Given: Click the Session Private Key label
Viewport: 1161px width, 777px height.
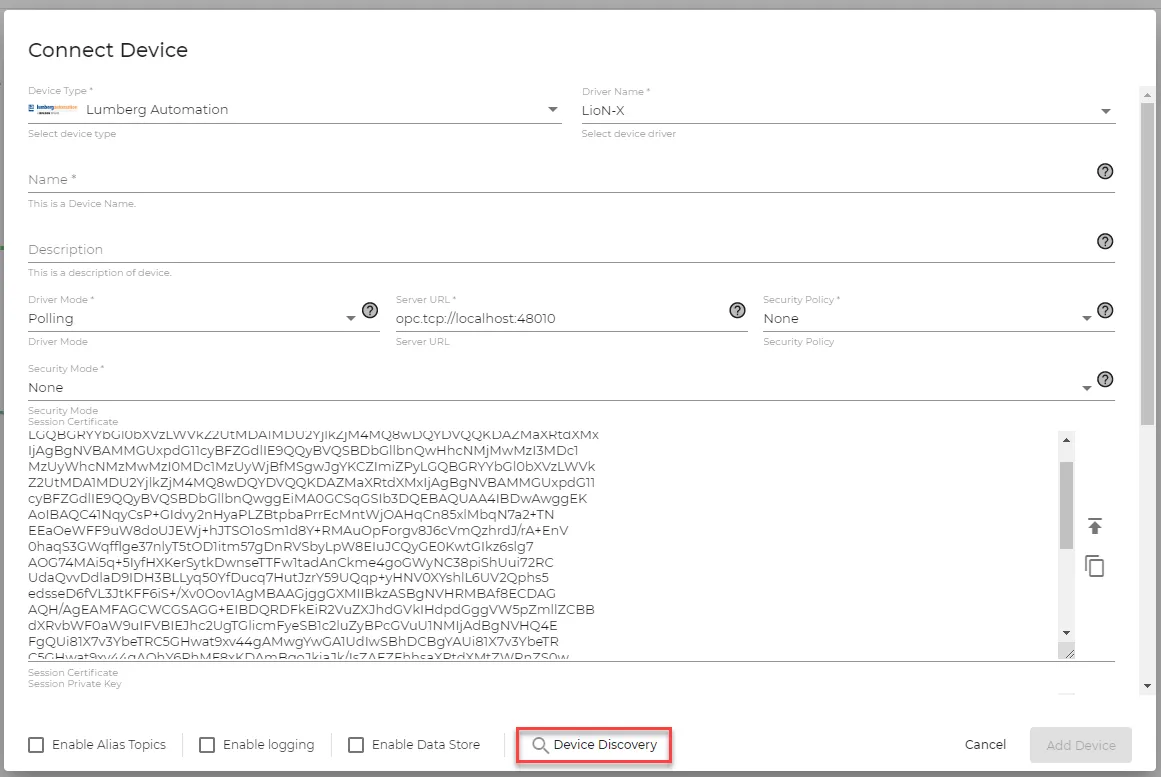Looking at the screenshot, I should pos(75,684).
